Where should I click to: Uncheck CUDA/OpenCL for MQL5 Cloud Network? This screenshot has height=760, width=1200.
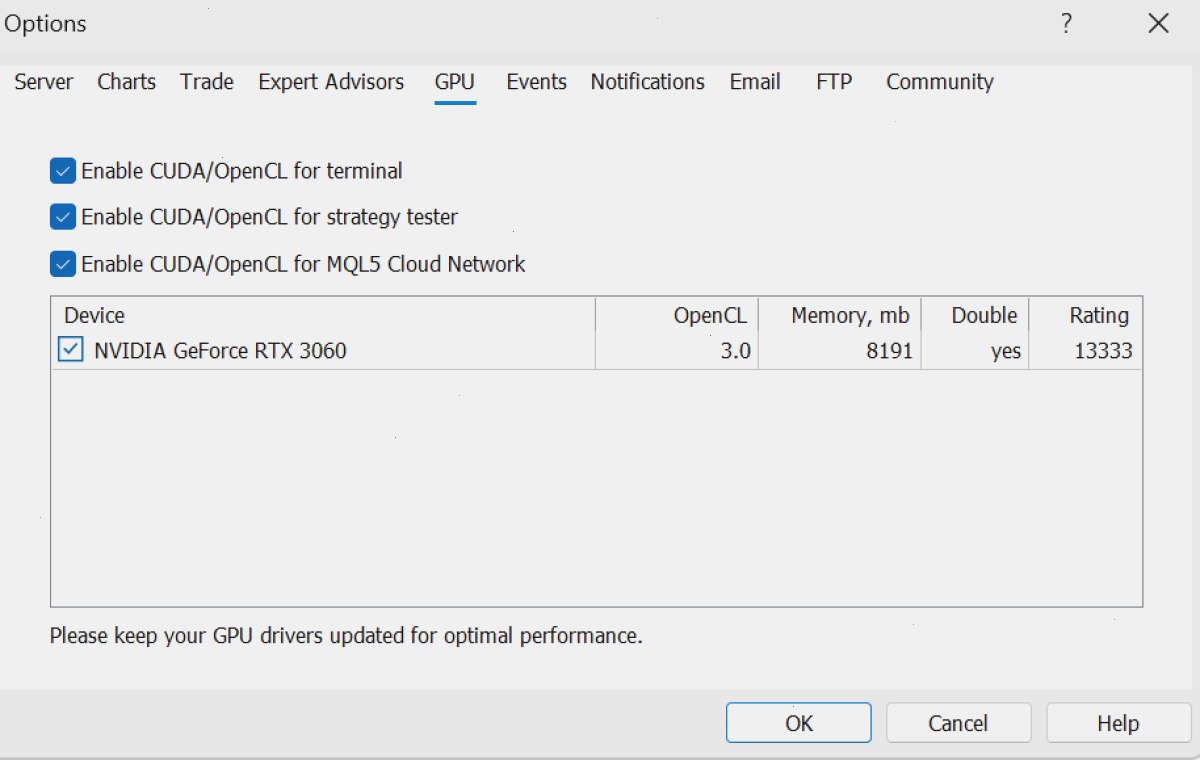(62, 264)
